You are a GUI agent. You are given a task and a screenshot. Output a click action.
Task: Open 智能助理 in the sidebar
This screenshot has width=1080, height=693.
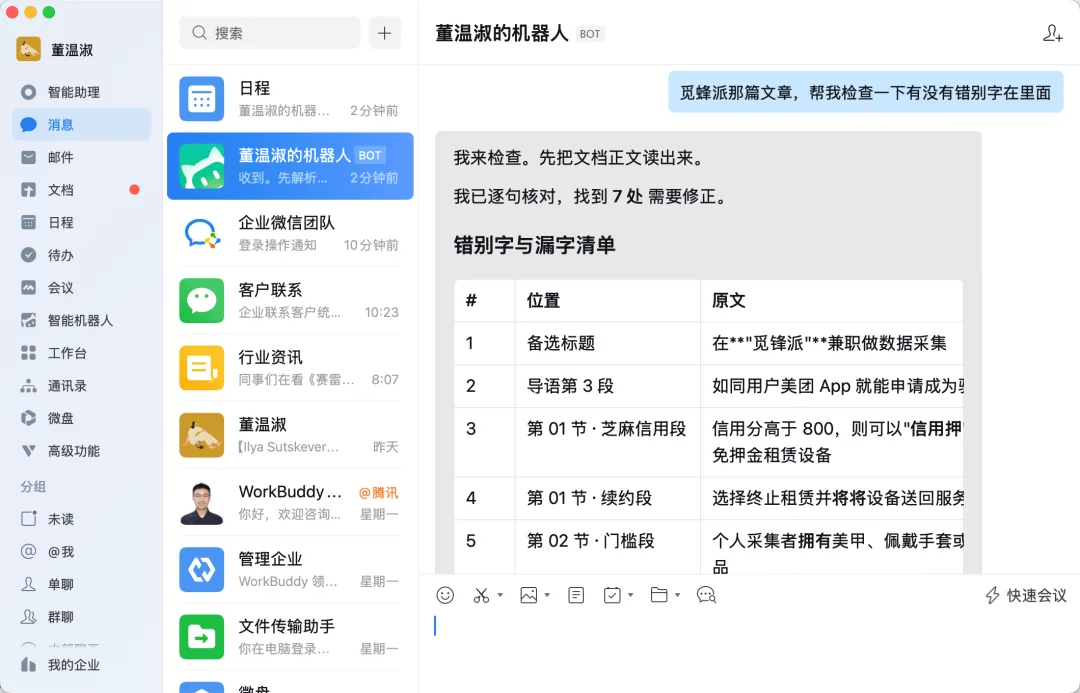(x=81, y=92)
